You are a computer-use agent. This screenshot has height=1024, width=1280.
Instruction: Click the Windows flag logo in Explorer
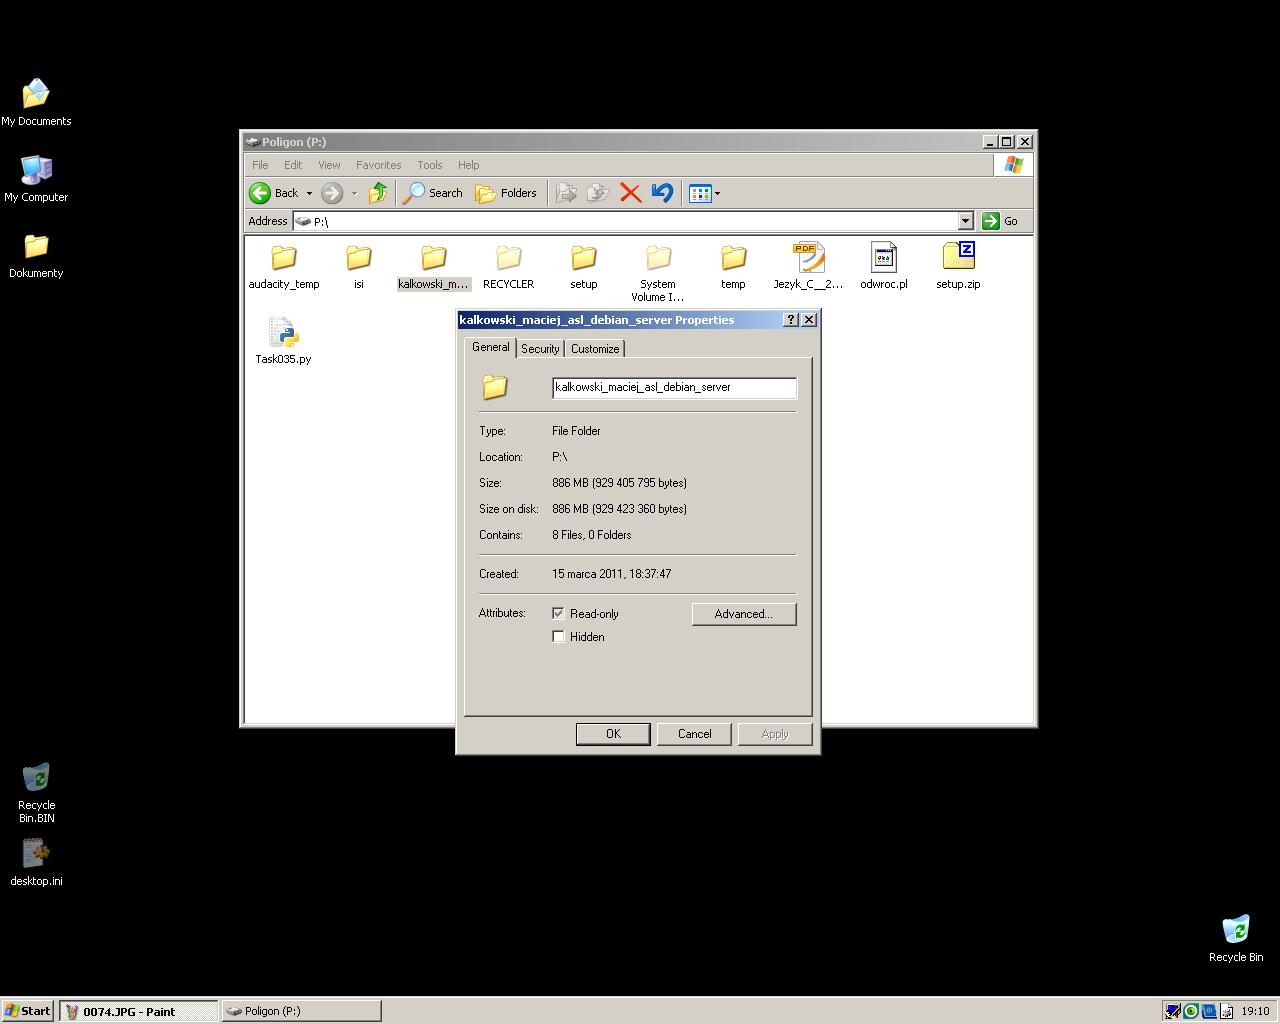pyautogui.click(x=1013, y=165)
